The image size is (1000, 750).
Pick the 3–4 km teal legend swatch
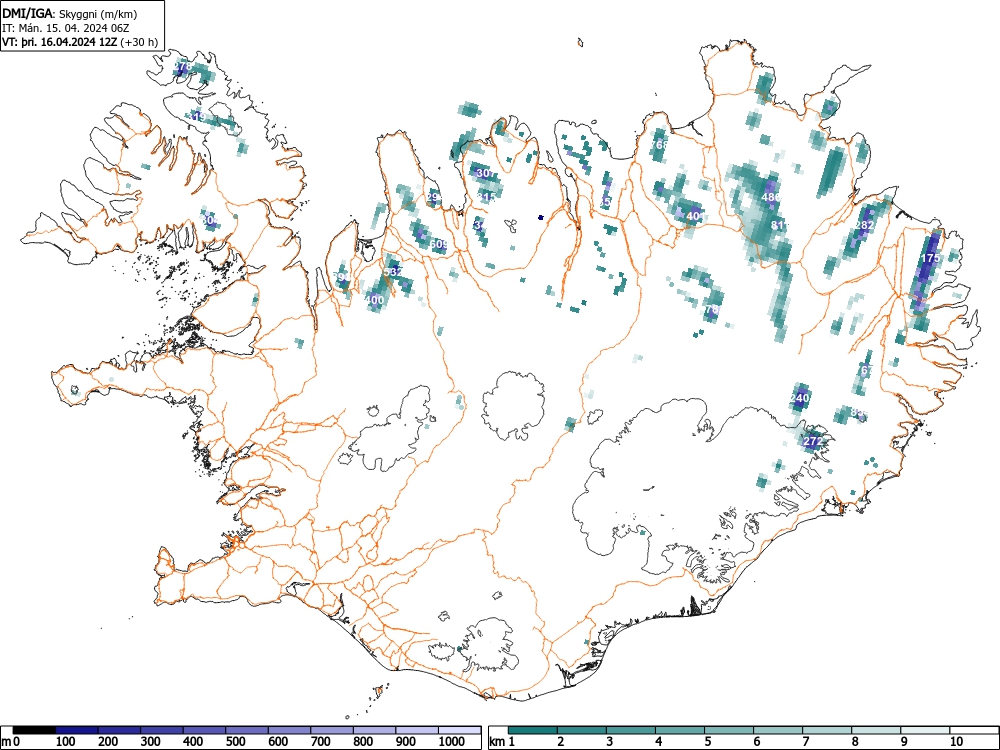(x=631, y=730)
